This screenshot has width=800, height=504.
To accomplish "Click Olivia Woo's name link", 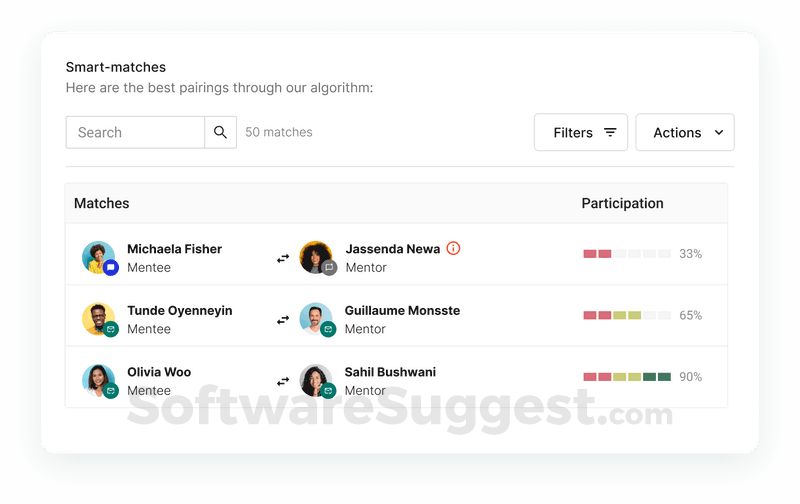I will [159, 372].
